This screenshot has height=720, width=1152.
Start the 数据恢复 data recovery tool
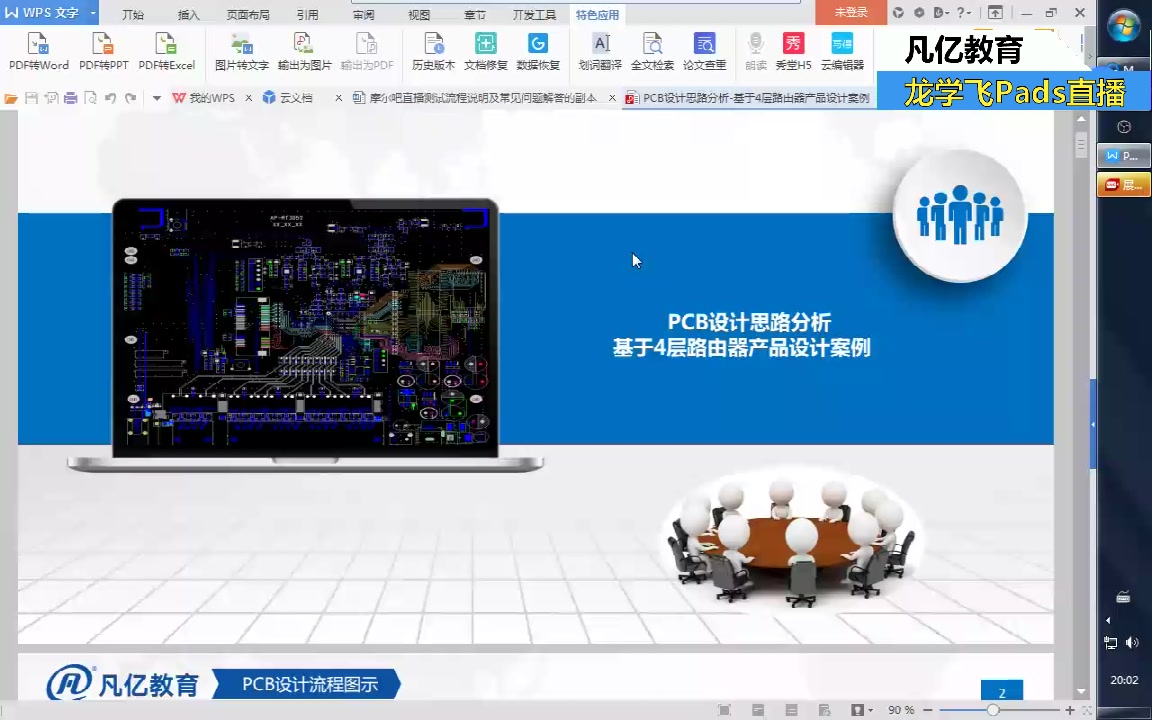pos(538,50)
